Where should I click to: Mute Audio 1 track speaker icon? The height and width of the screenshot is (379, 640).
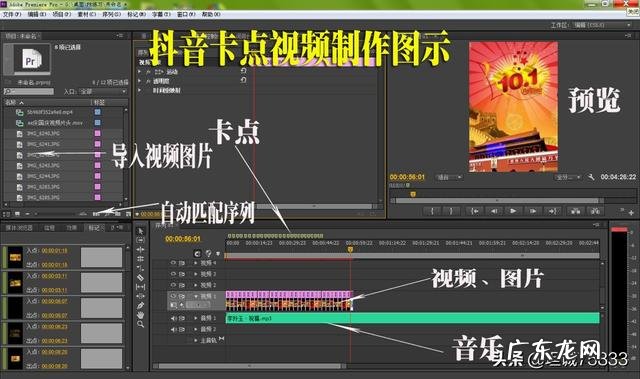point(173,318)
